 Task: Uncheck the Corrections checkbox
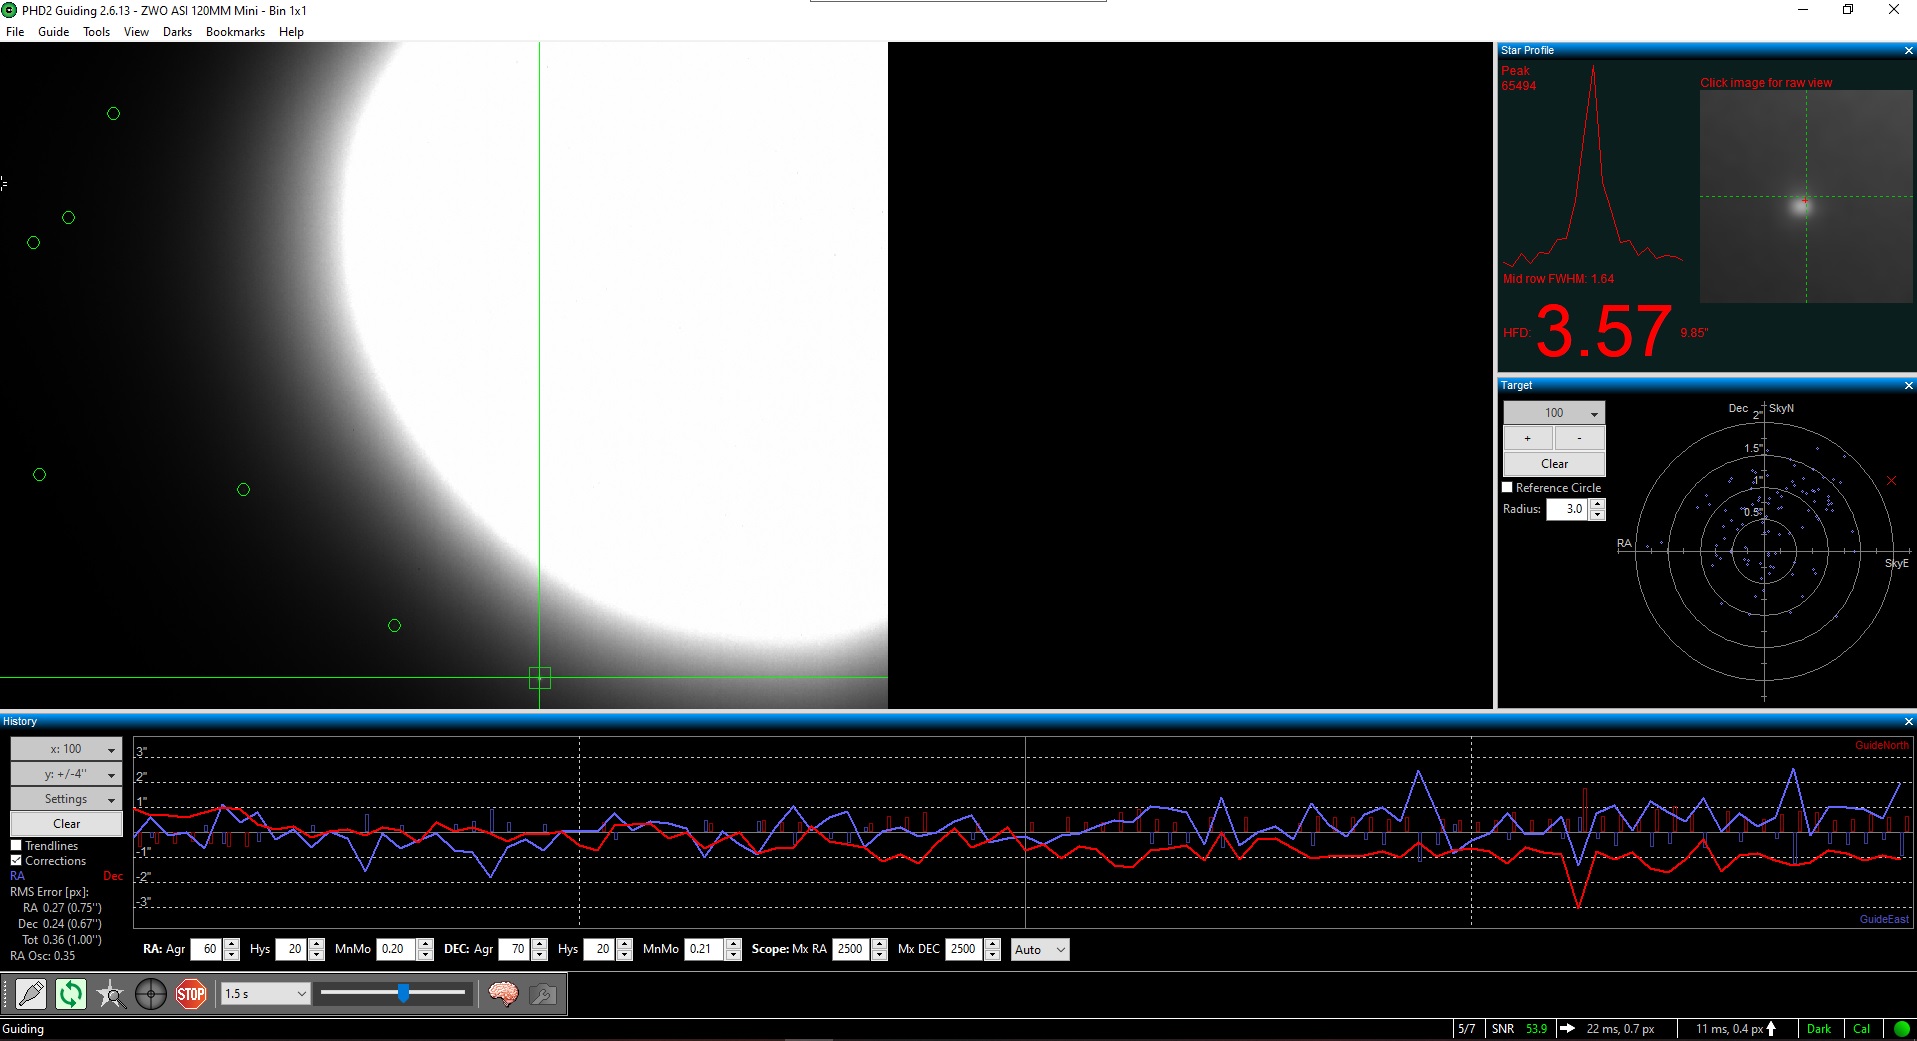point(16,860)
